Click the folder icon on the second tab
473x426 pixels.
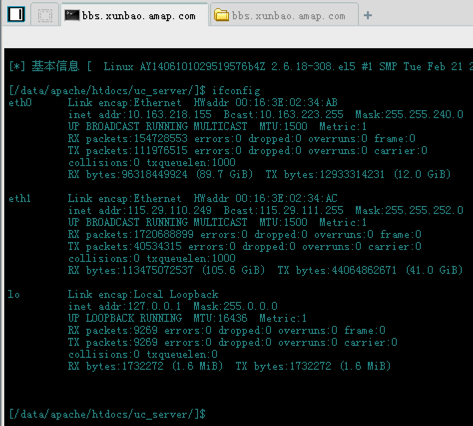(221, 15)
